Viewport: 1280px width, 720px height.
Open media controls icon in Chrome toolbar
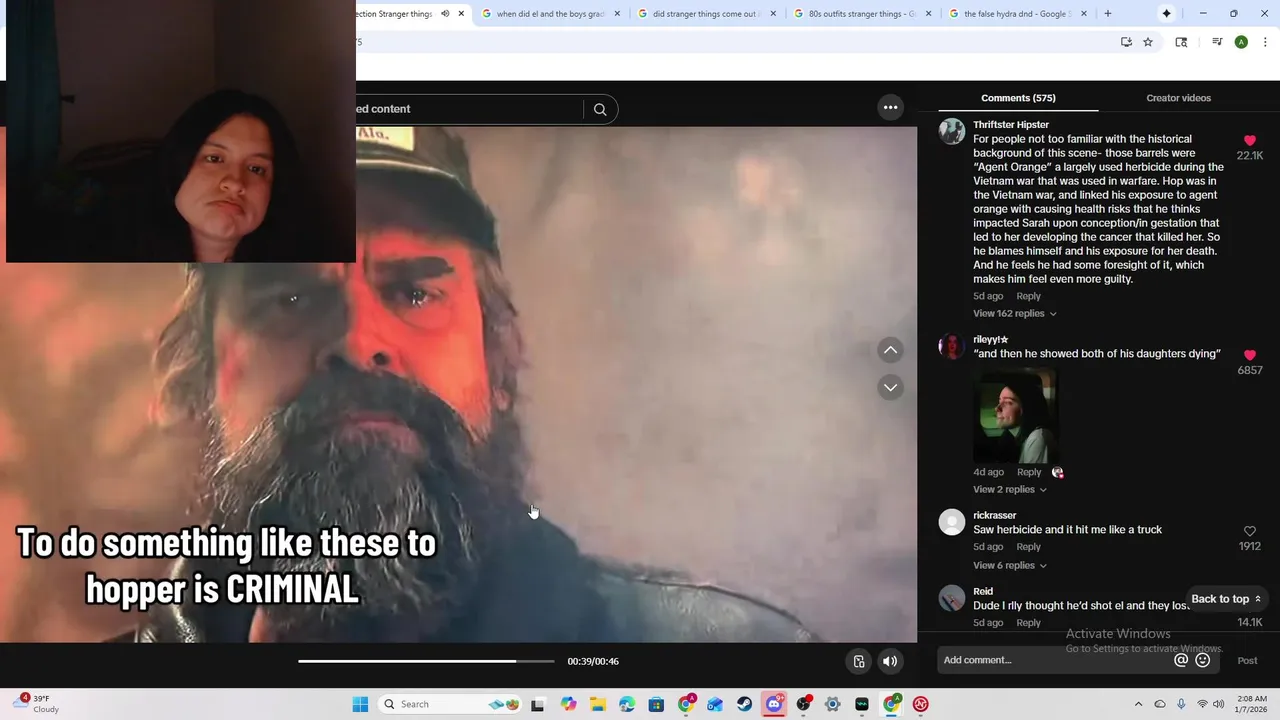tap(1217, 42)
